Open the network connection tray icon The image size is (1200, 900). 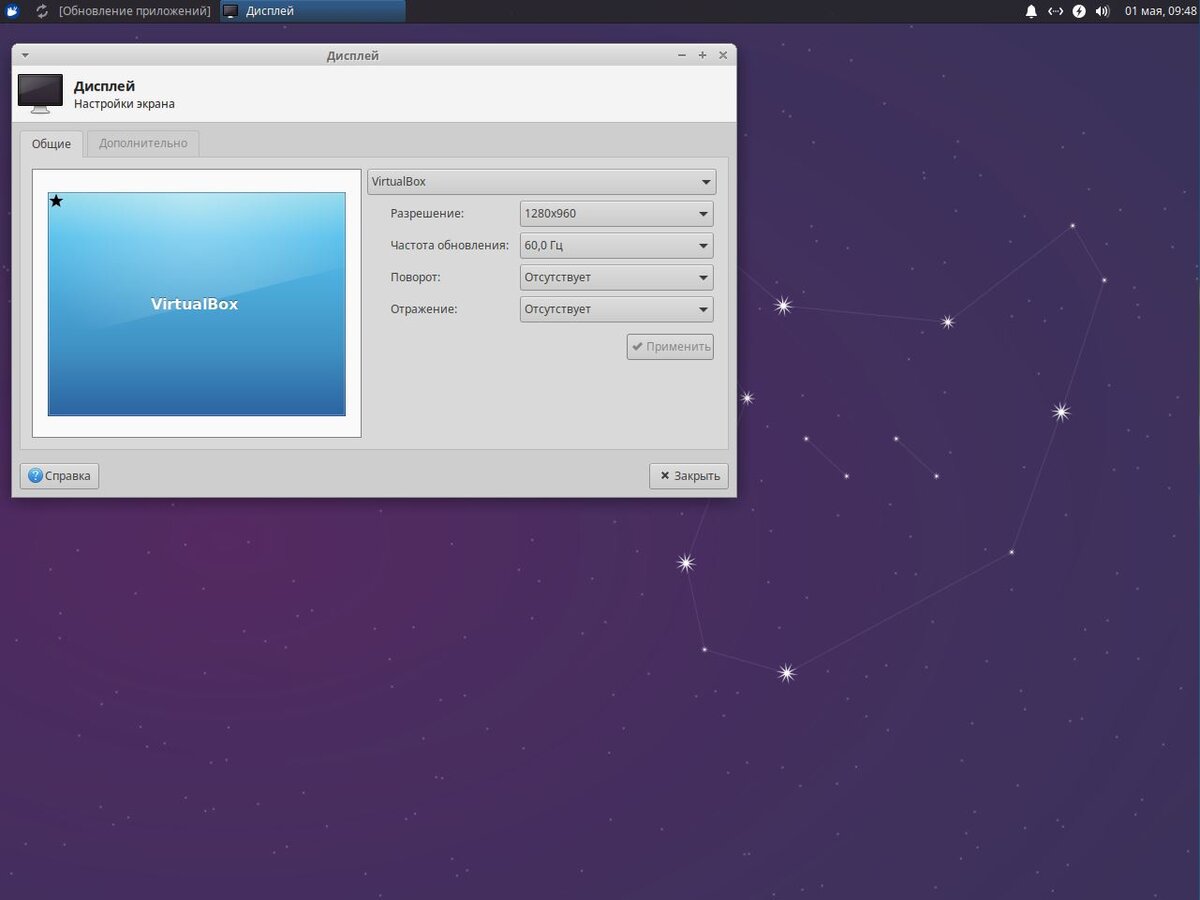click(1055, 11)
